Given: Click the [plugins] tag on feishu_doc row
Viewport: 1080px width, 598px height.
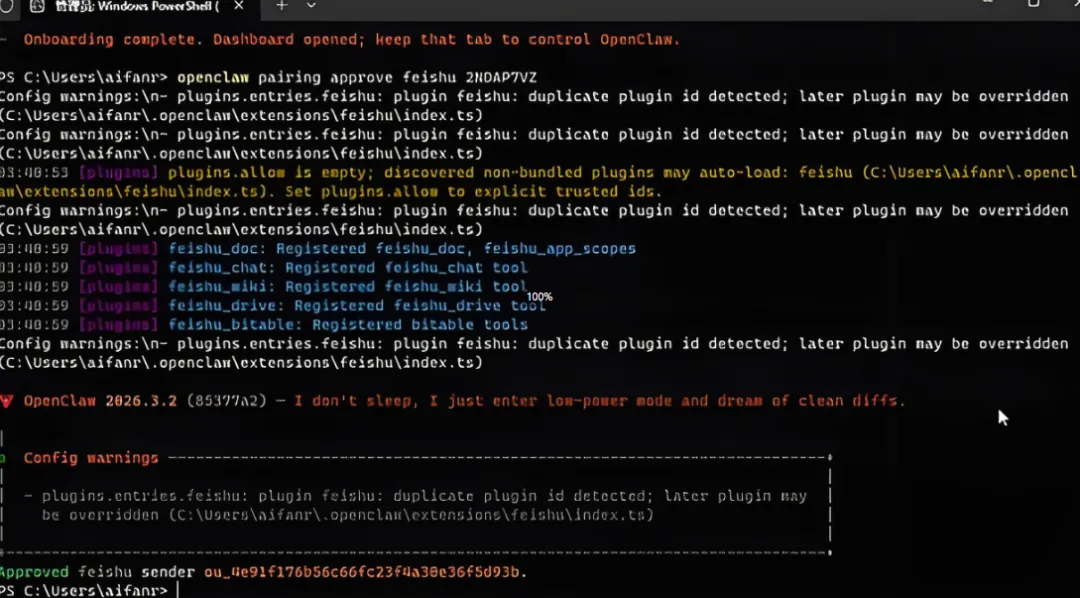Looking at the screenshot, I should (x=118, y=249).
